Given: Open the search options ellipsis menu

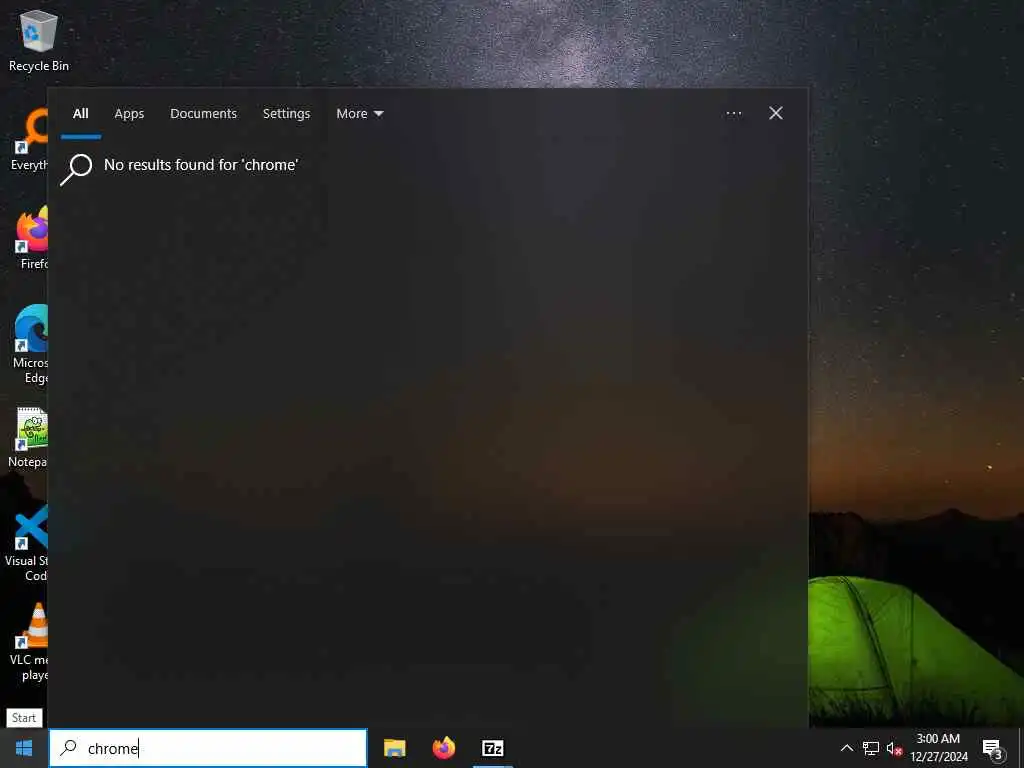Looking at the screenshot, I should pos(734,114).
